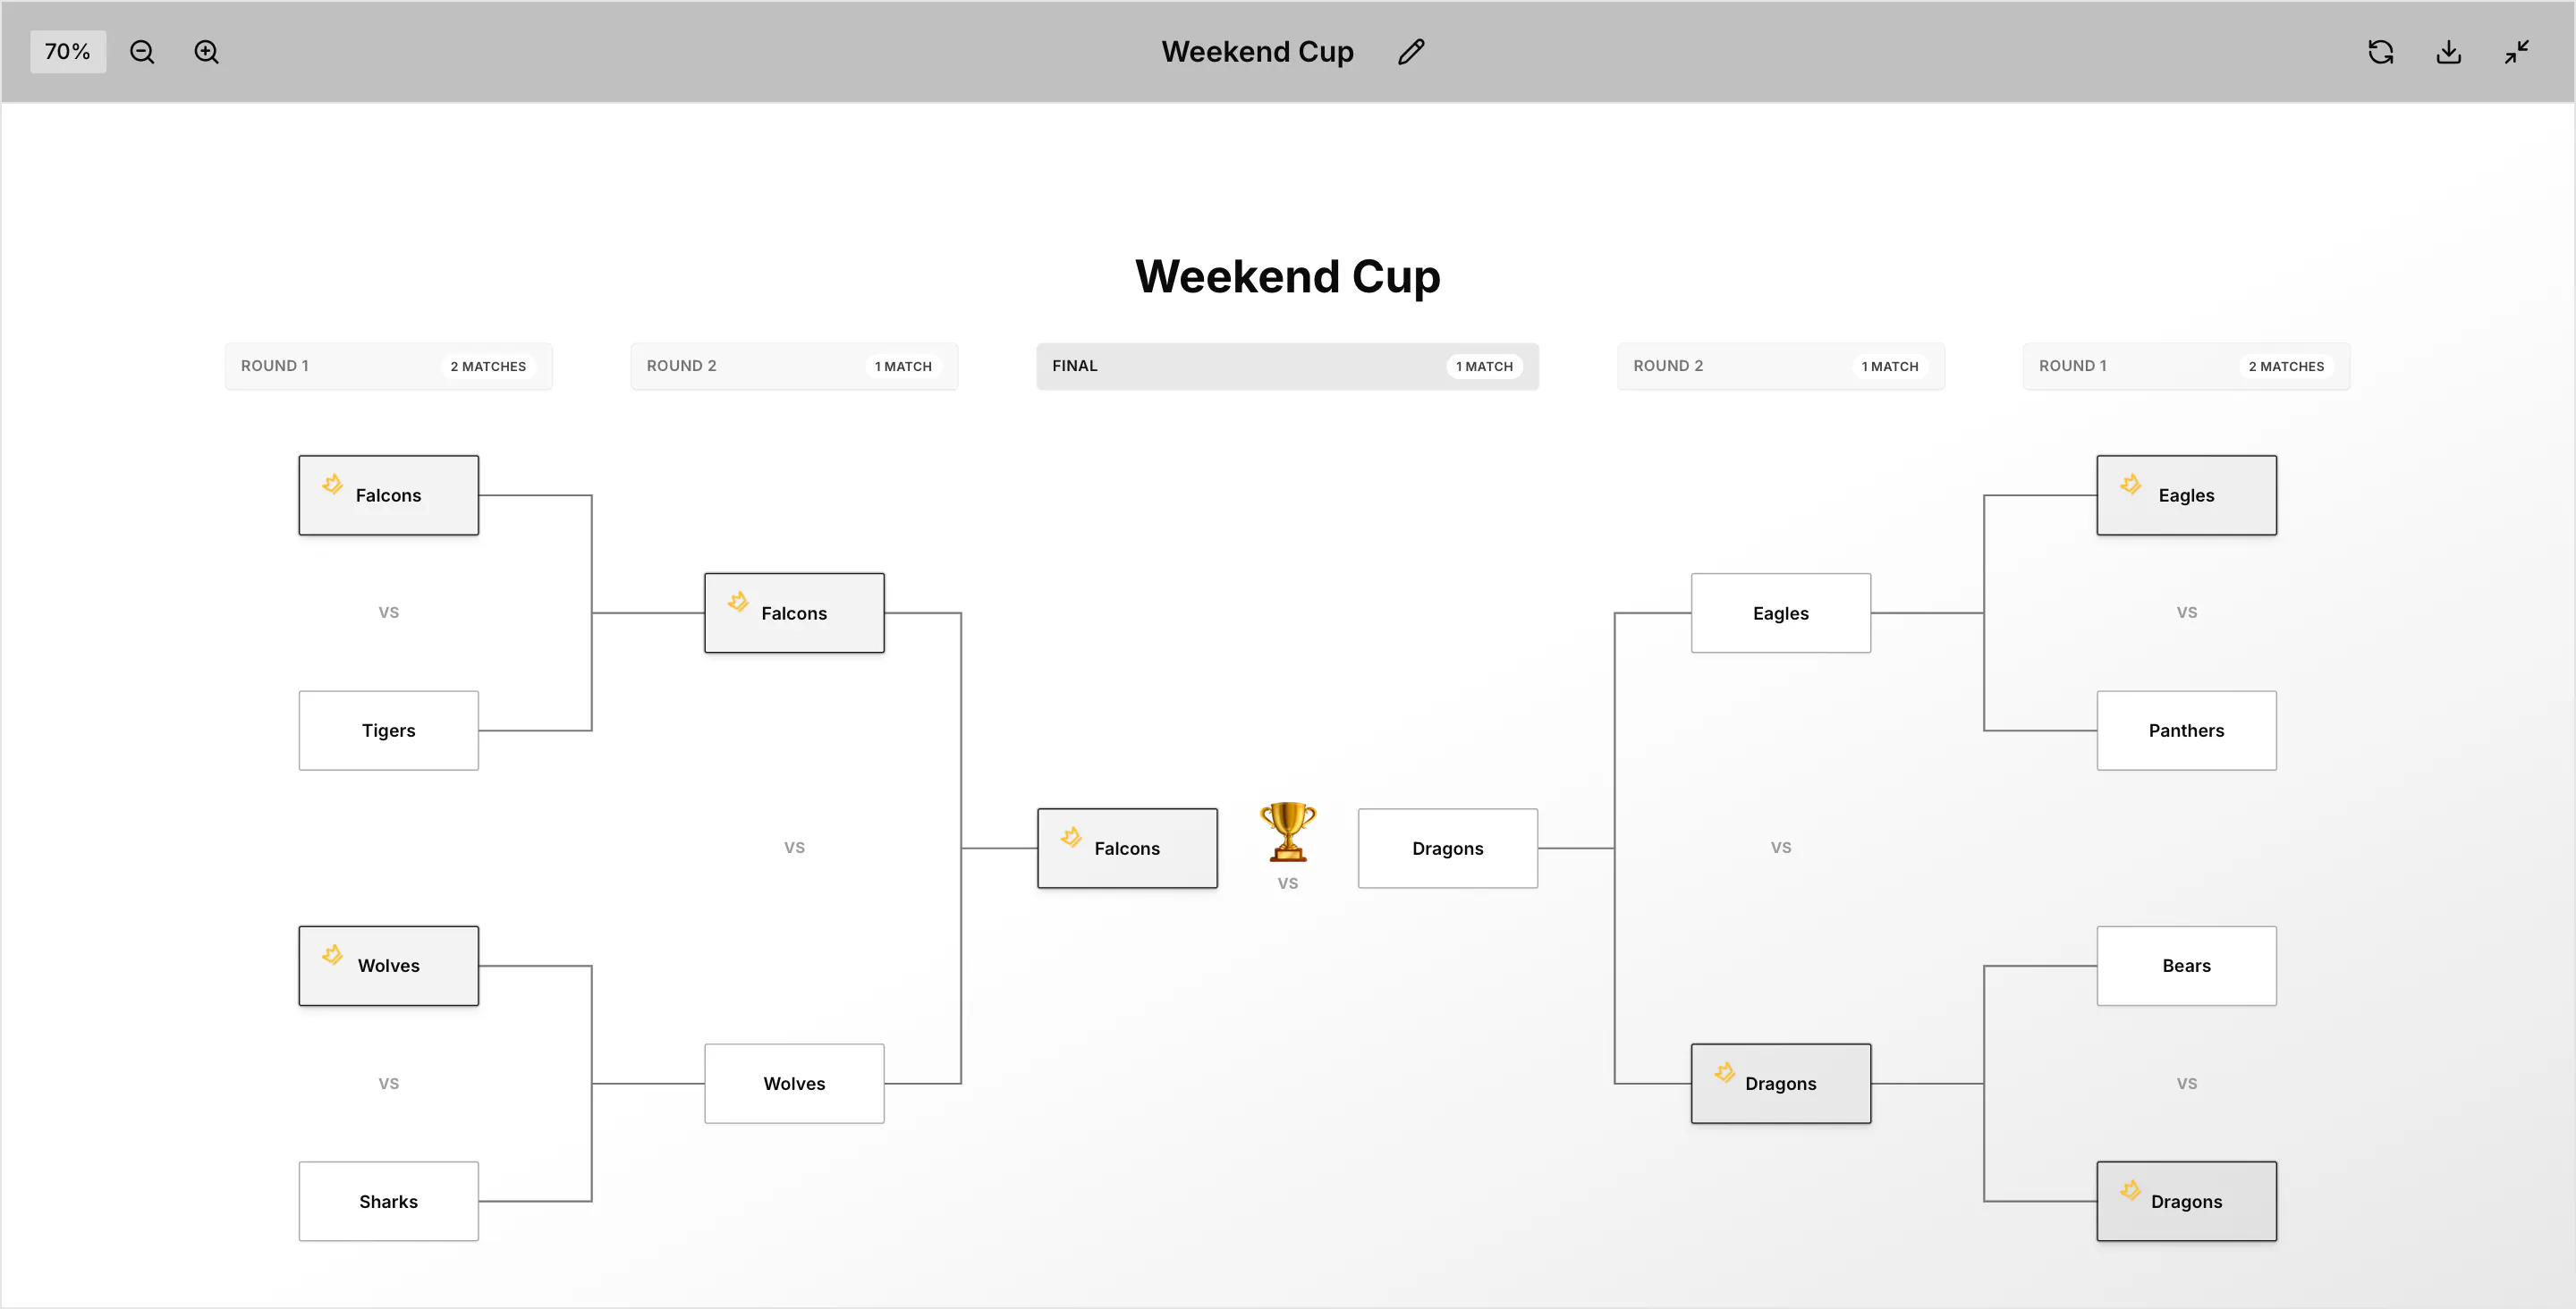The width and height of the screenshot is (2576, 1309).
Task: Select the right ROUND 1 header
Action: click(2186, 366)
